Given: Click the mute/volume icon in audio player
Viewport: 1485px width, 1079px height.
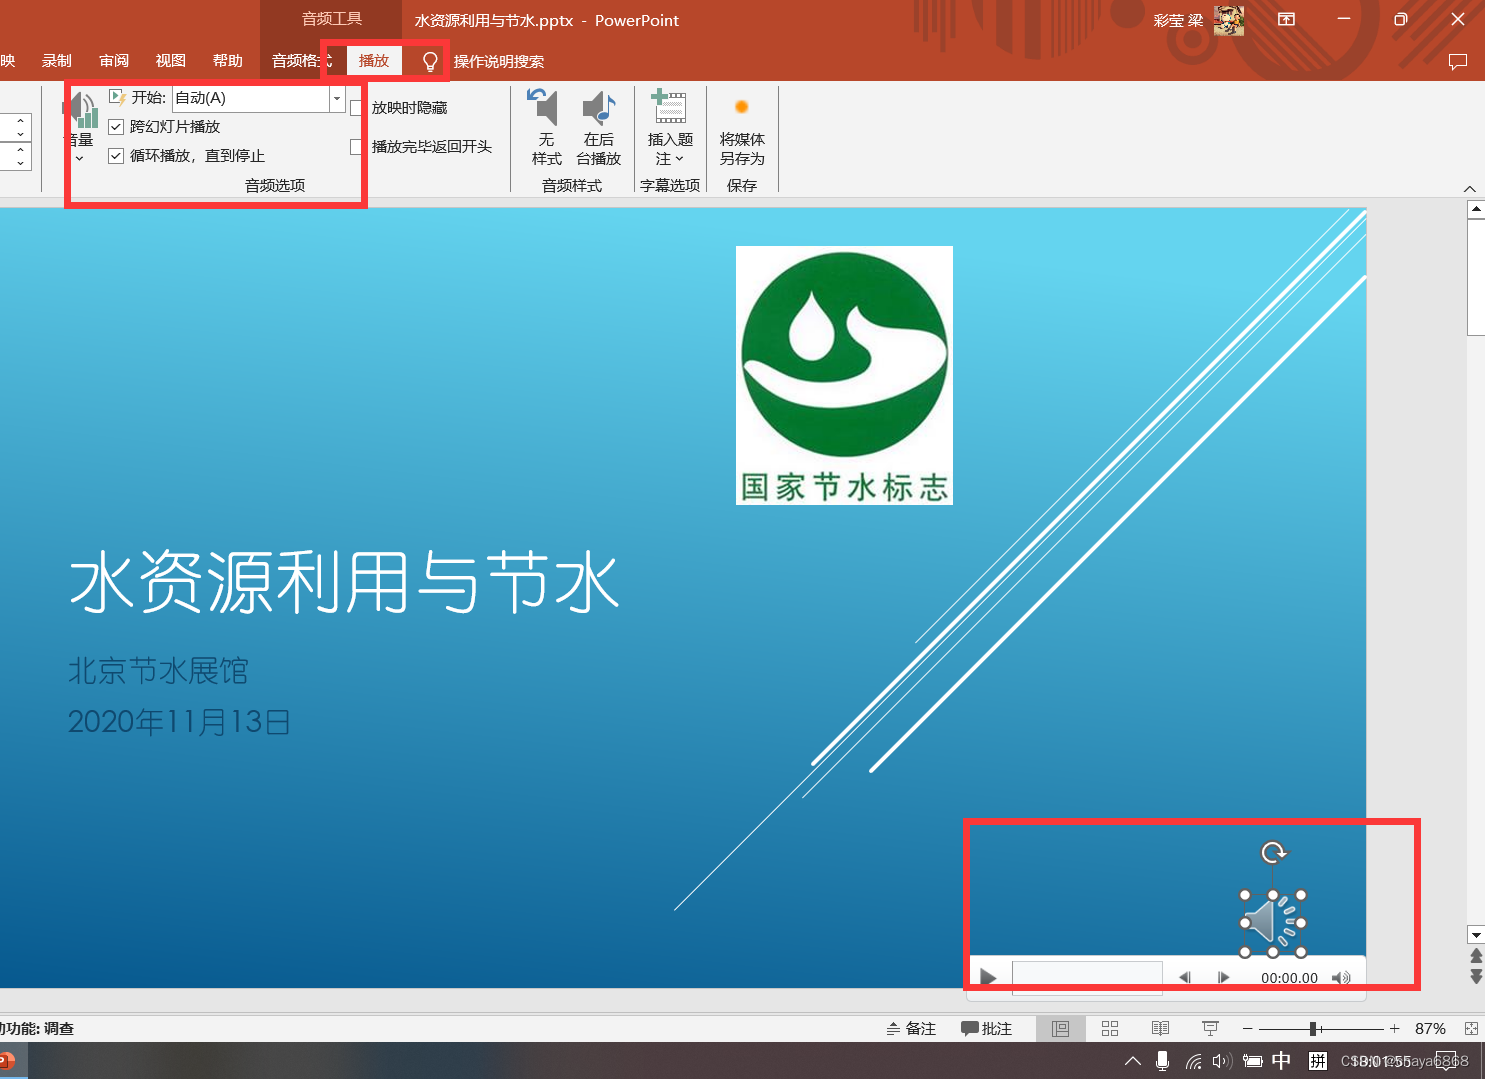Looking at the screenshot, I should point(1341,977).
